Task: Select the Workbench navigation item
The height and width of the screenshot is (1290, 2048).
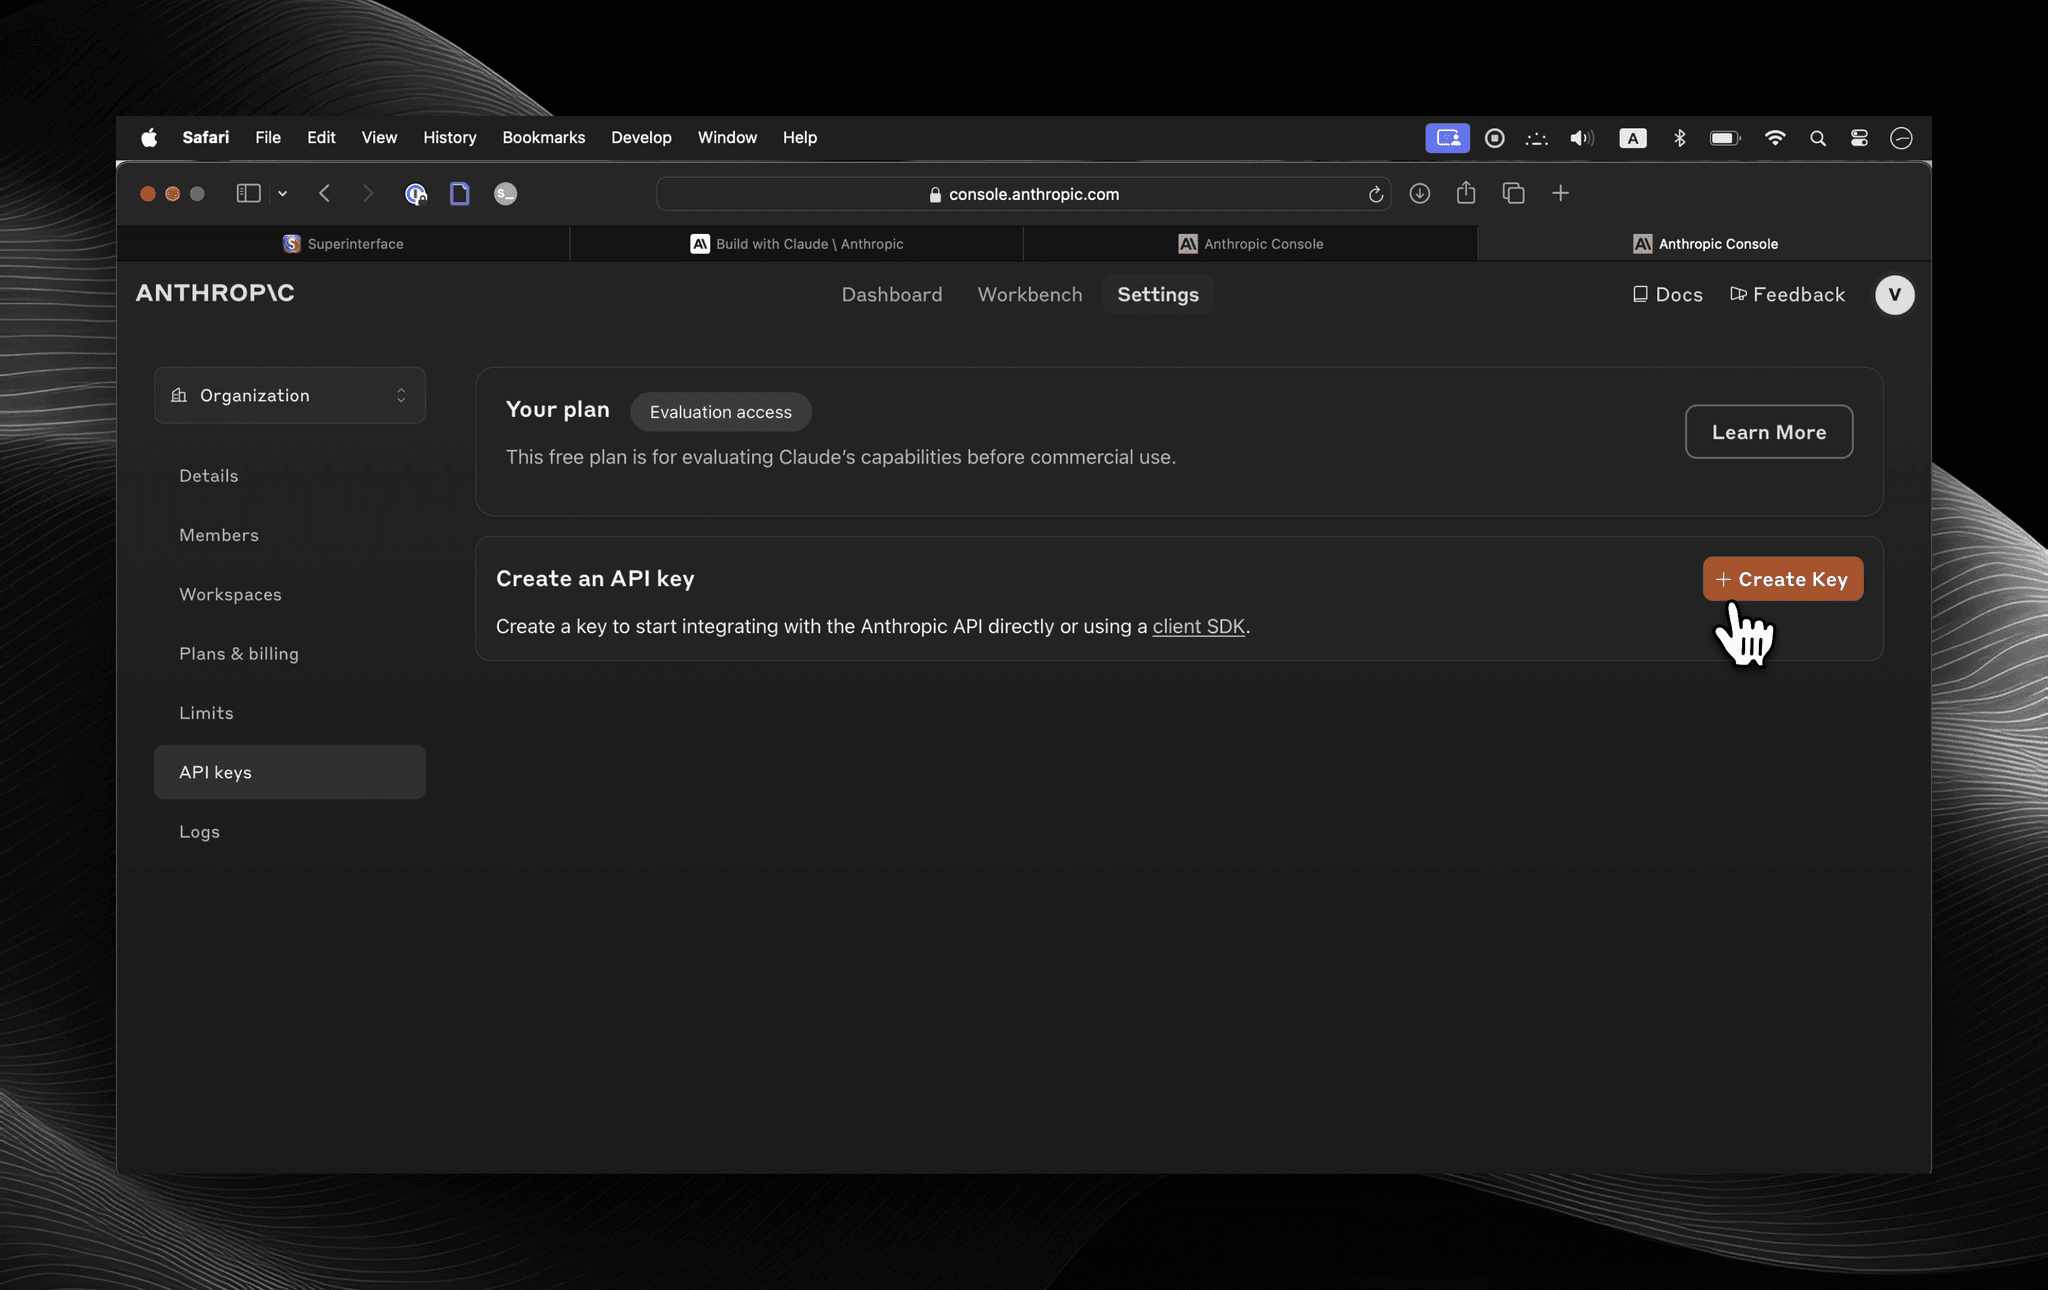Action: click(1029, 294)
